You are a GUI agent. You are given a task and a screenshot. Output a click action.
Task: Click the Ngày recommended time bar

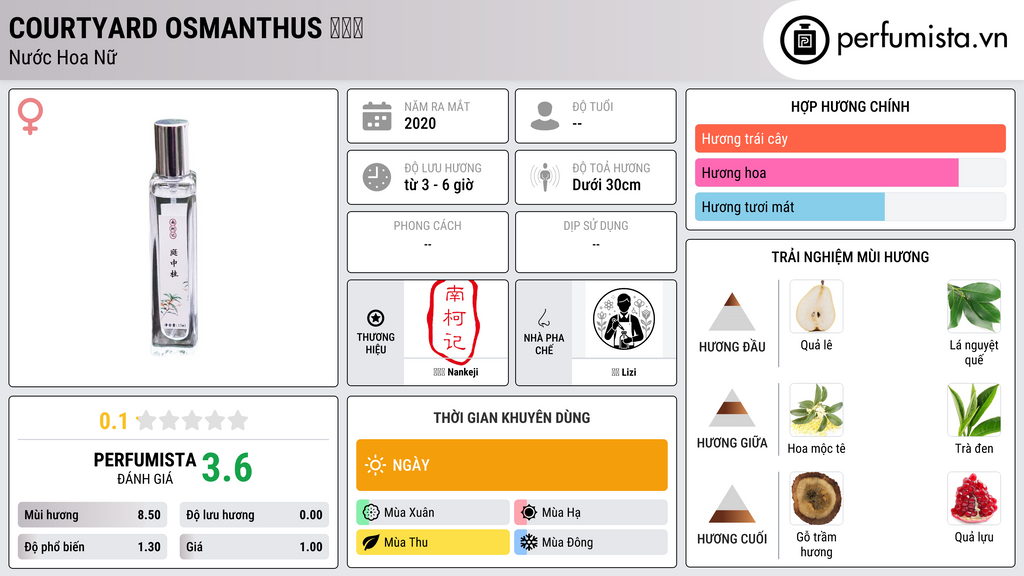[512, 465]
